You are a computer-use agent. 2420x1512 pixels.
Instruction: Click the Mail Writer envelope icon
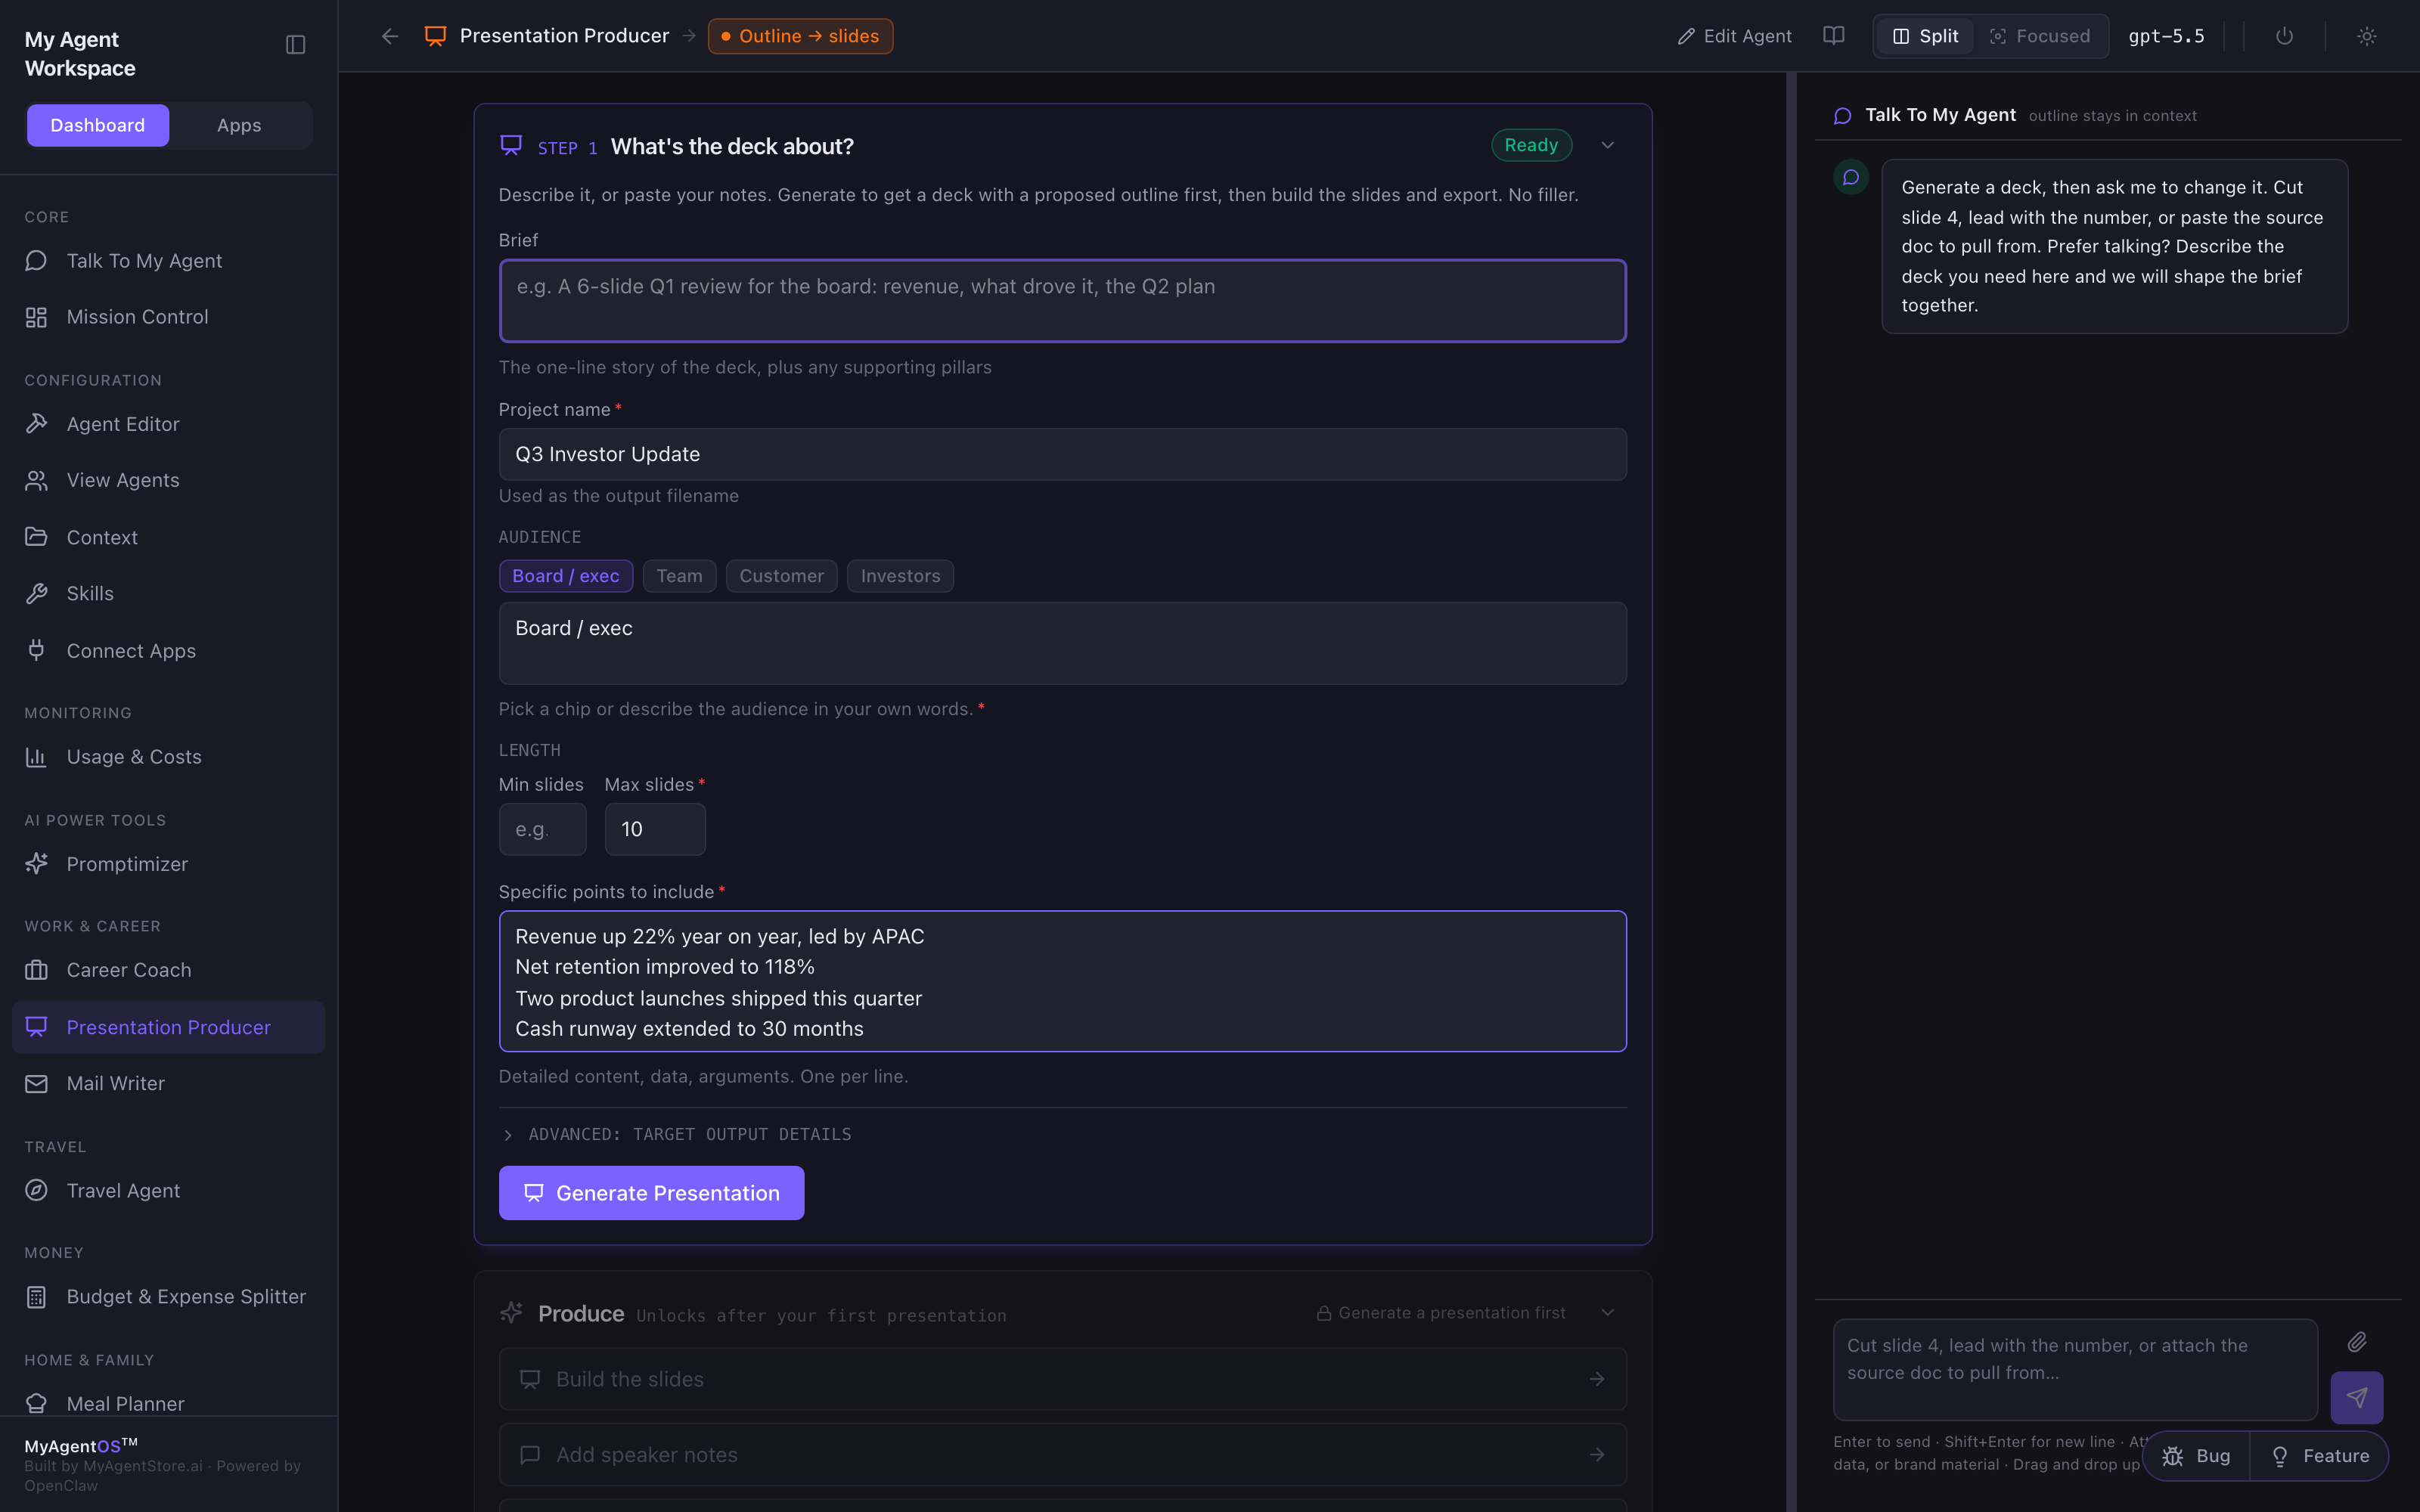(x=36, y=1083)
